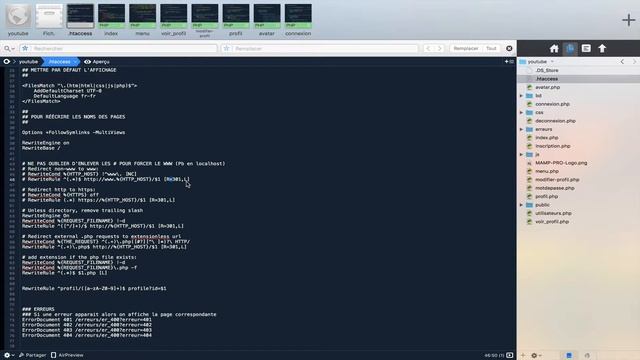Switch to the modifier-profil document tab

[204, 20]
